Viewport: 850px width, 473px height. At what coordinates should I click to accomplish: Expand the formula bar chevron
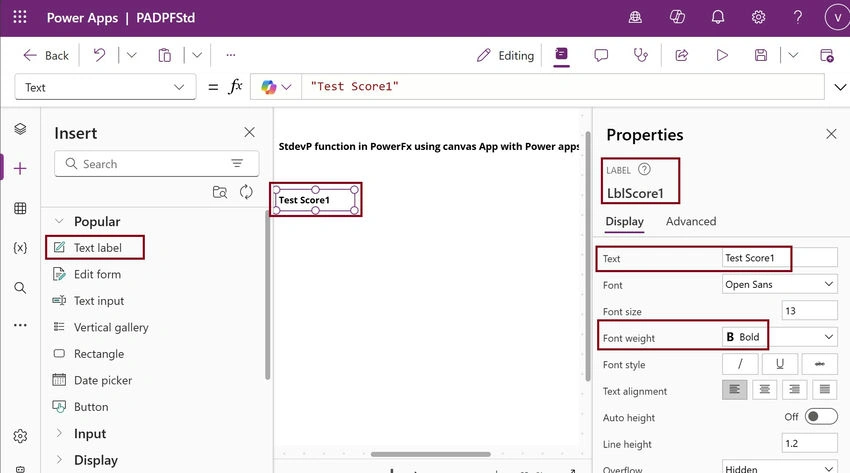(x=840, y=87)
